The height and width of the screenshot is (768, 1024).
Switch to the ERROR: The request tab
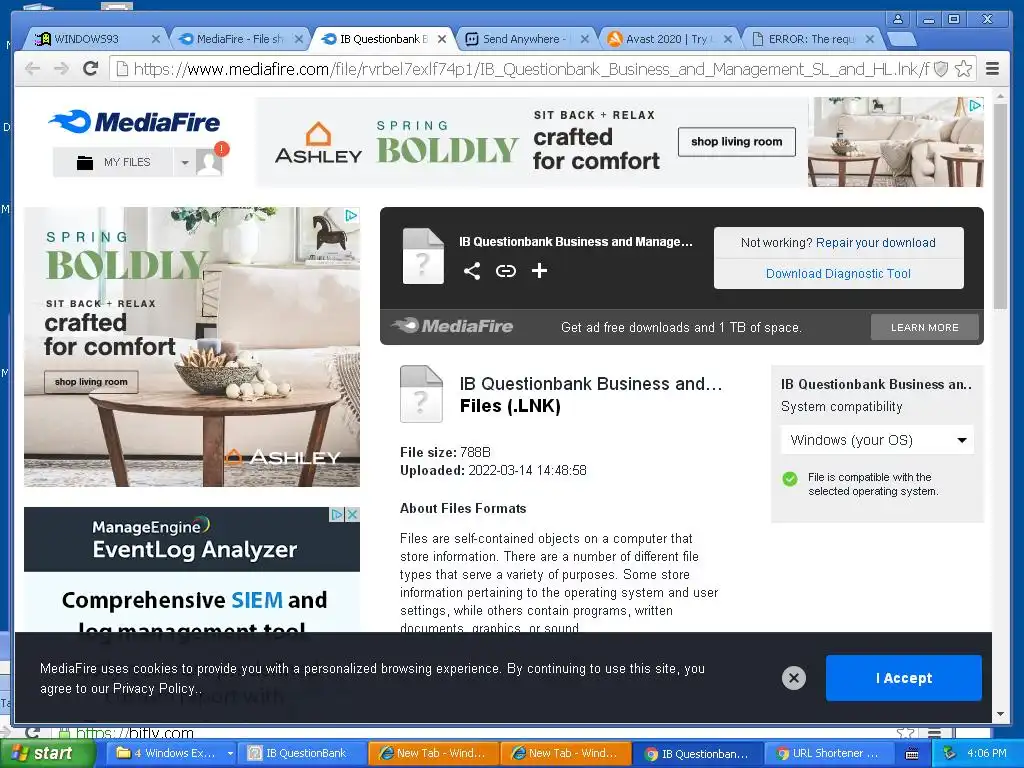point(810,39)
